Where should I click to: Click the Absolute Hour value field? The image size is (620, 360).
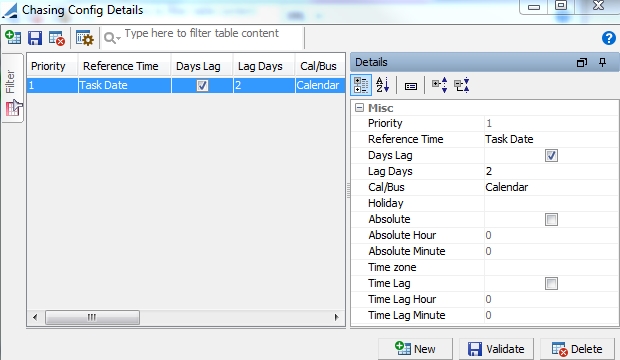pyautogui.click(x=551, y=235)
